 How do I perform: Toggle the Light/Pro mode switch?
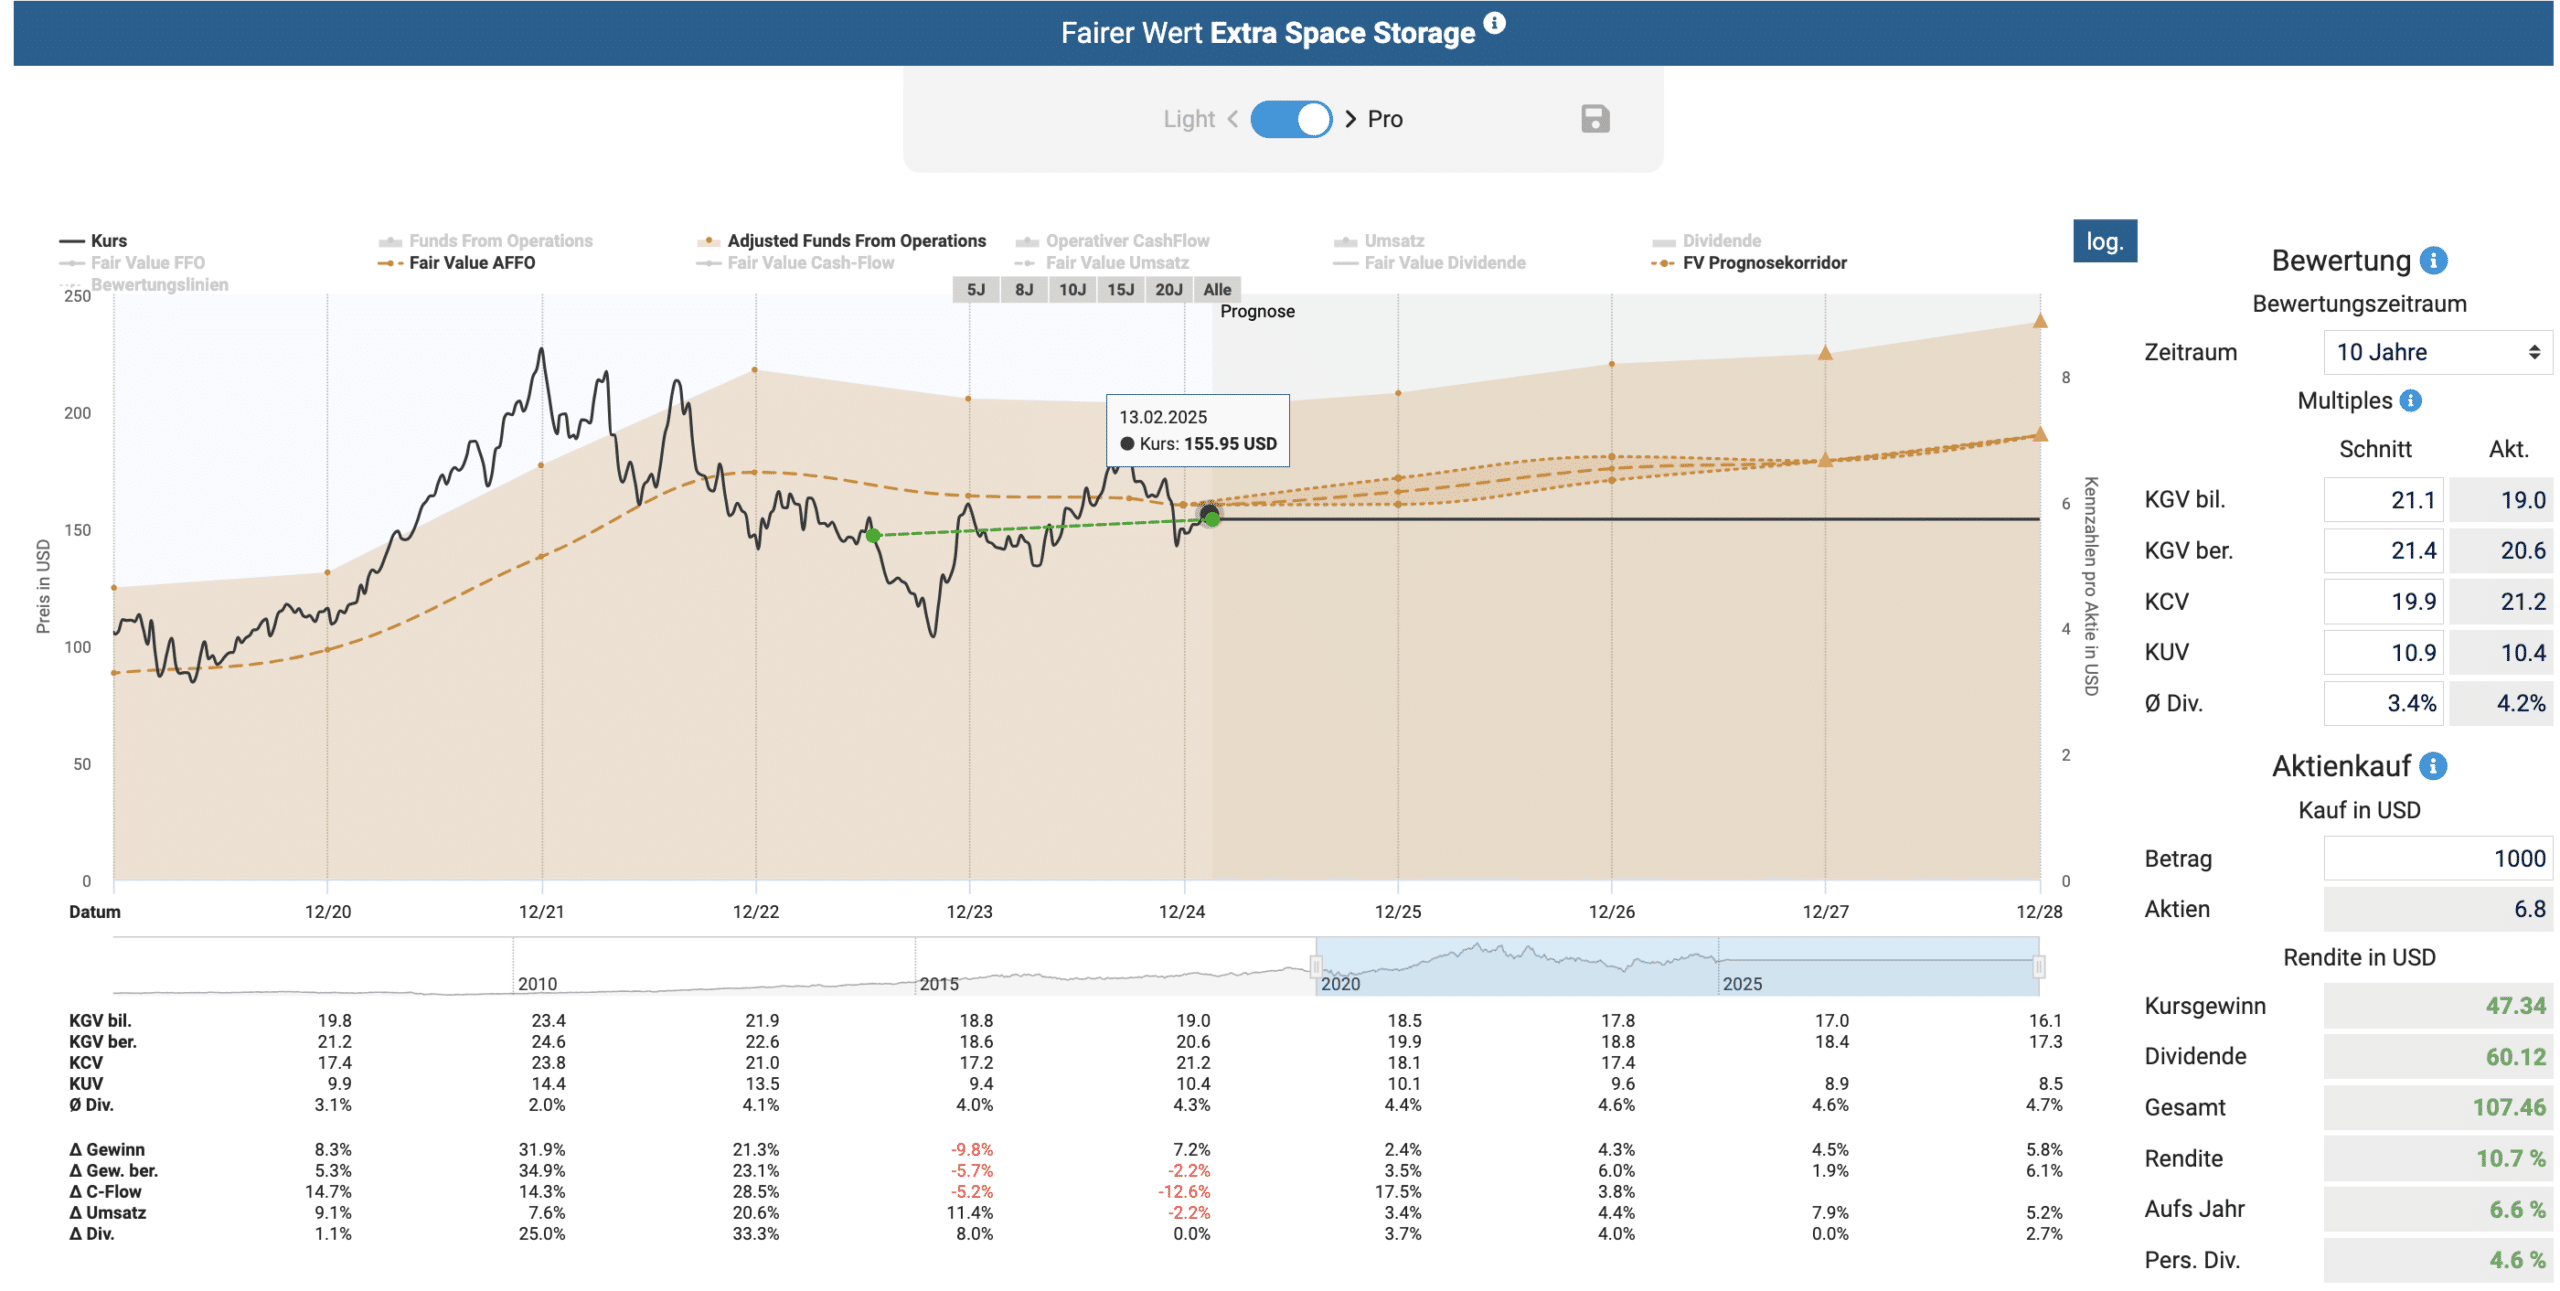tap(1290, 119)
